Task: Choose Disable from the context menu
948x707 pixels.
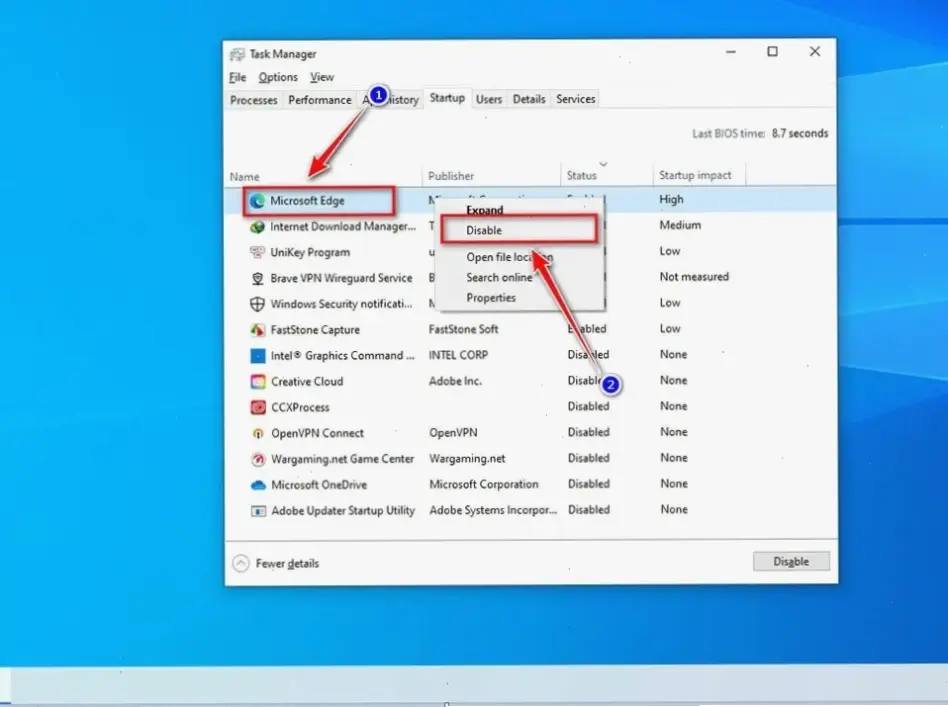Action: click(484, 231)
